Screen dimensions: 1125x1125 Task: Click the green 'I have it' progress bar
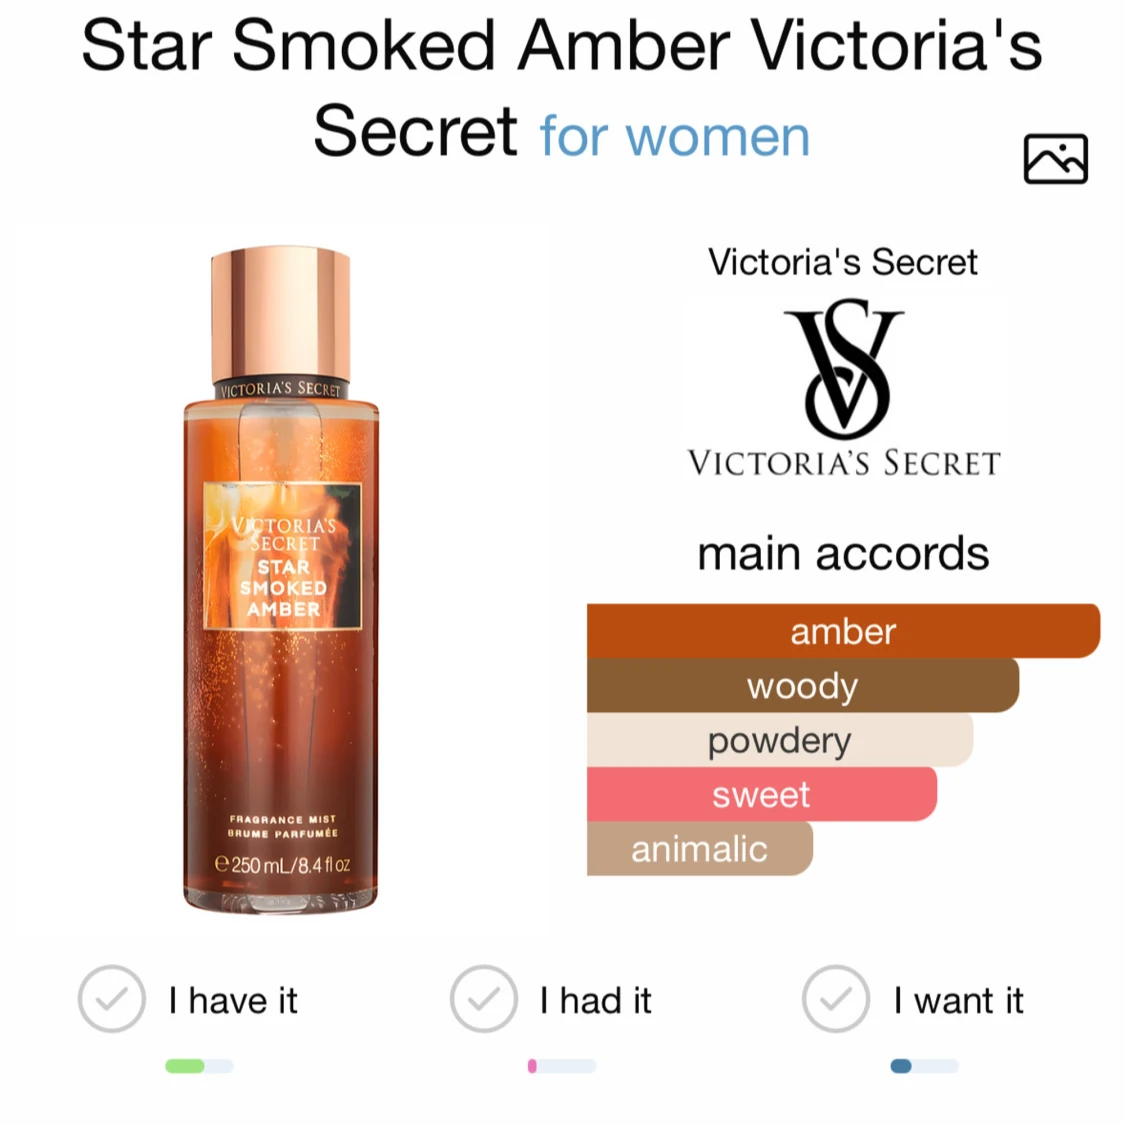[199, 1065]
